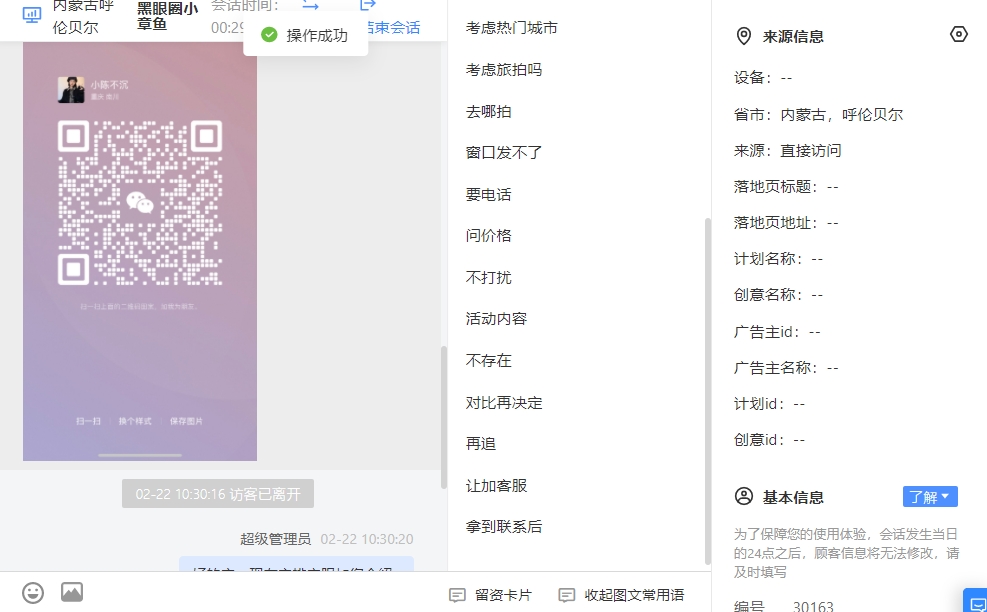Click the 创意id row
The height and width of the screenshot is (612, 987).
[x=769, y=439]
